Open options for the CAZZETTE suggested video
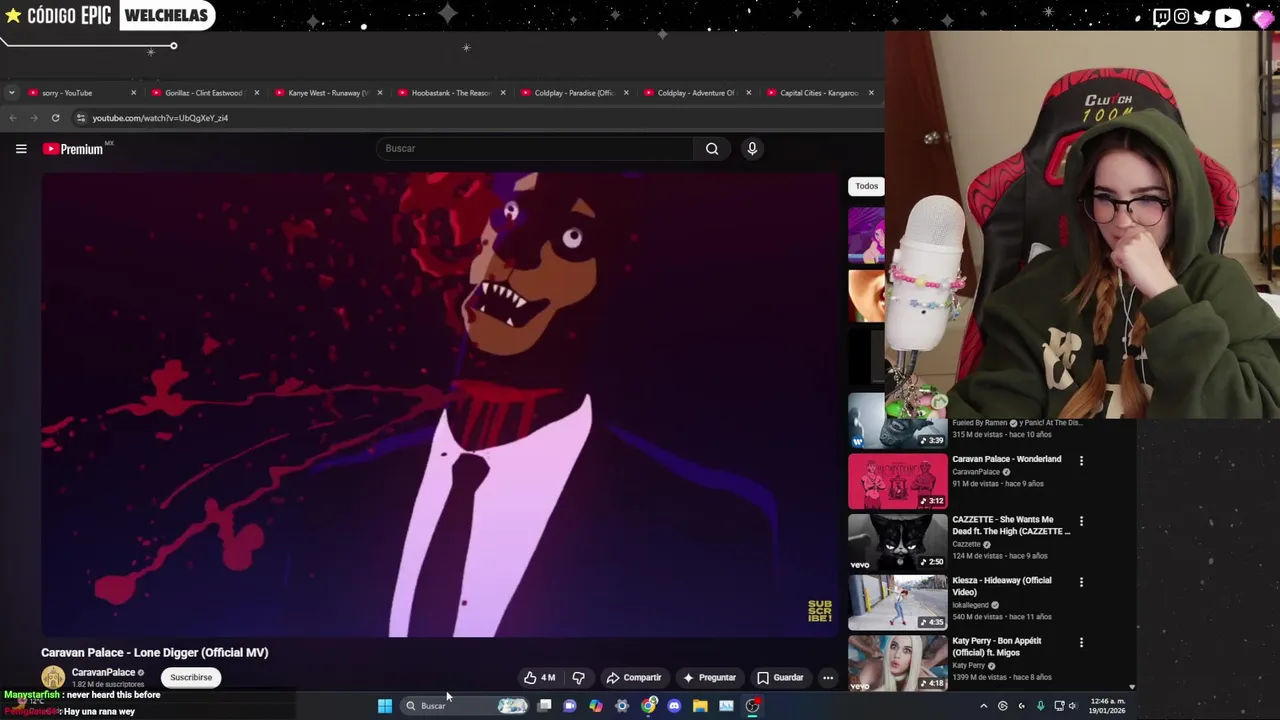Image resolution: width=1280 pixels, height=720 pixels. (x=1081, y=521)
